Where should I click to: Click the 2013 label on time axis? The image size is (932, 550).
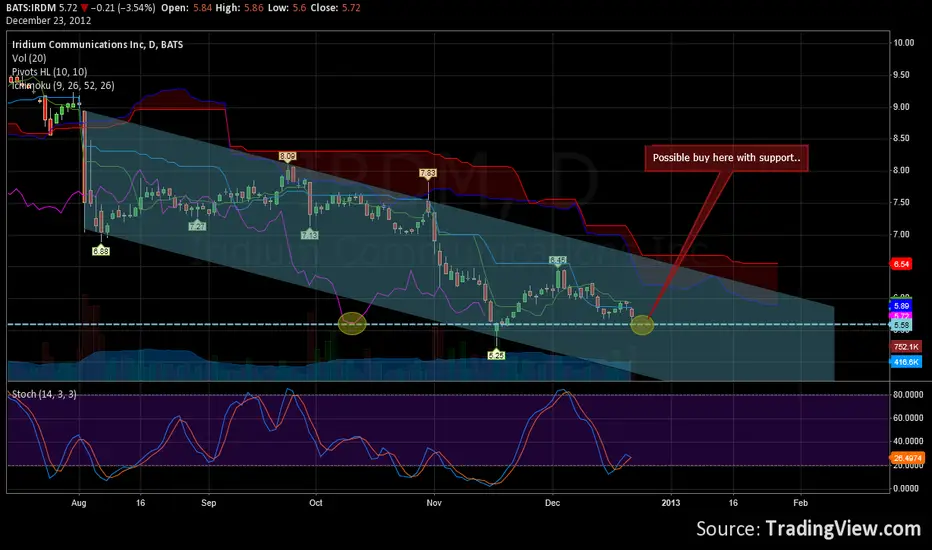pos(671,503)
